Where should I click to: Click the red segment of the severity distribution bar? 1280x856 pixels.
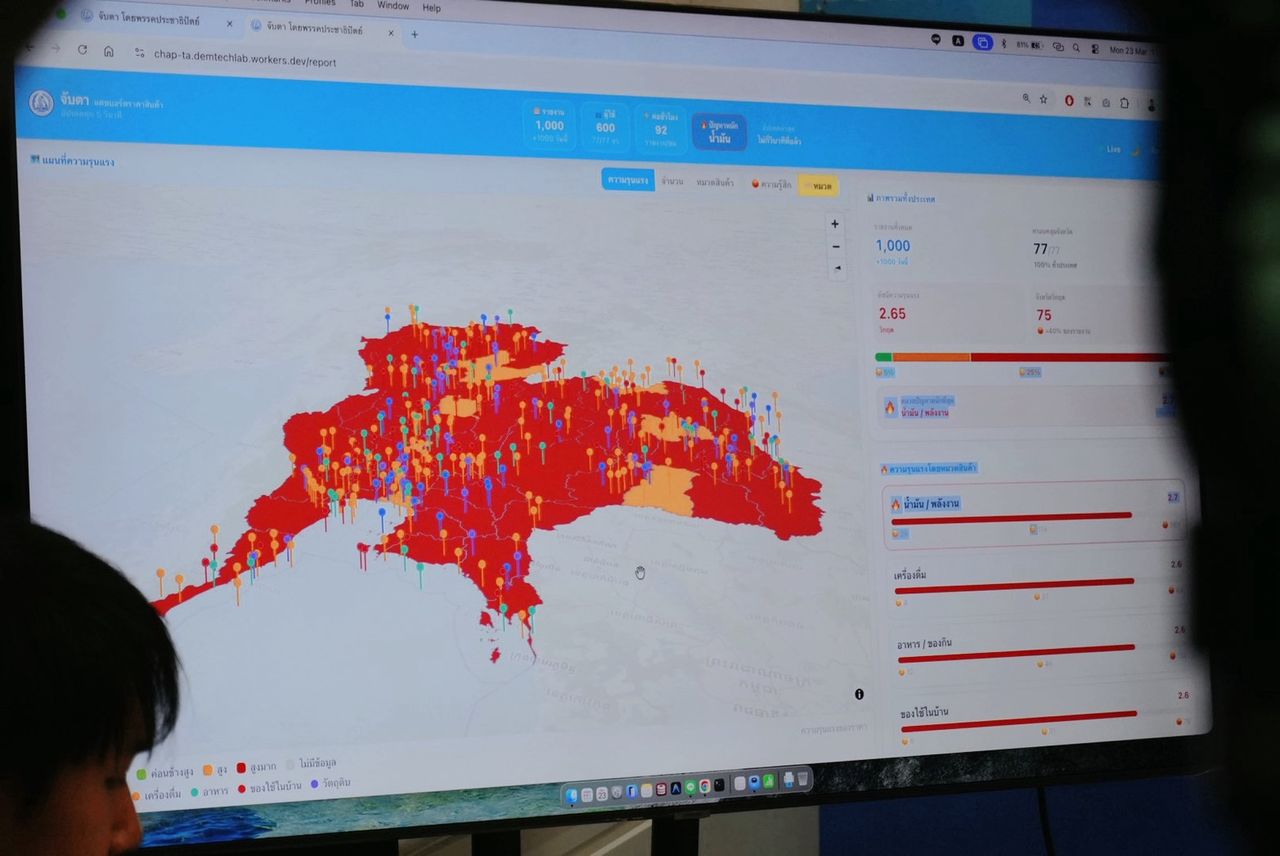(x=1070, y=357)
